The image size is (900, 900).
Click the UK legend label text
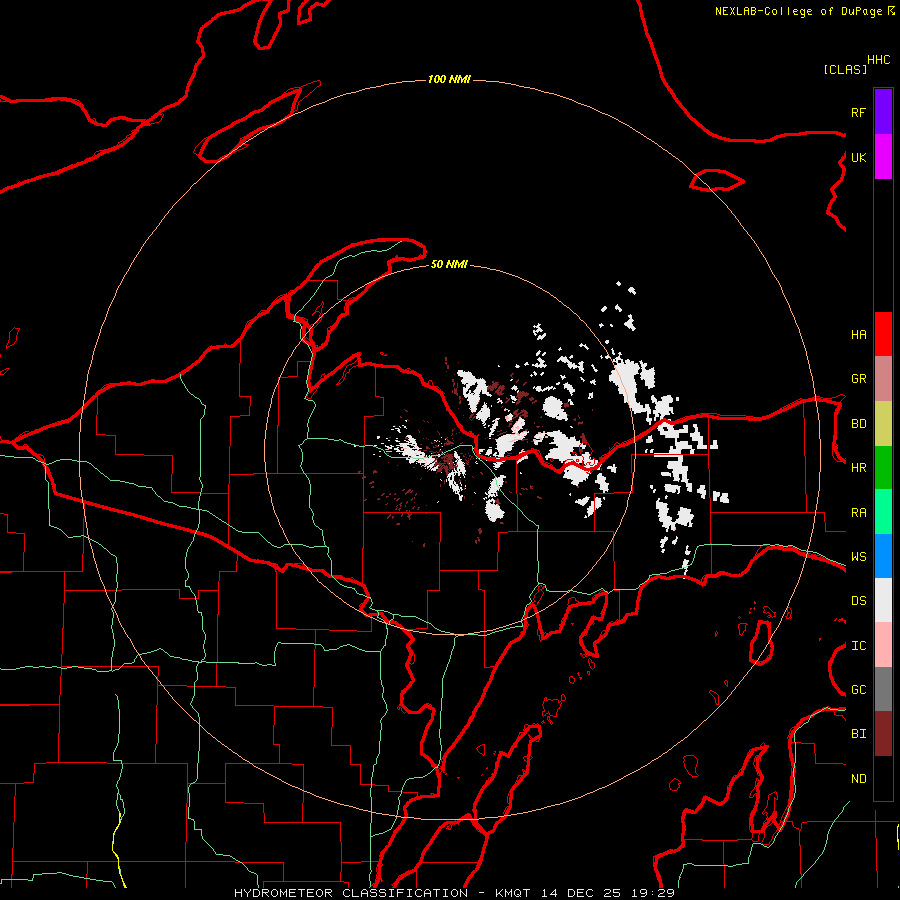point(858,157)
